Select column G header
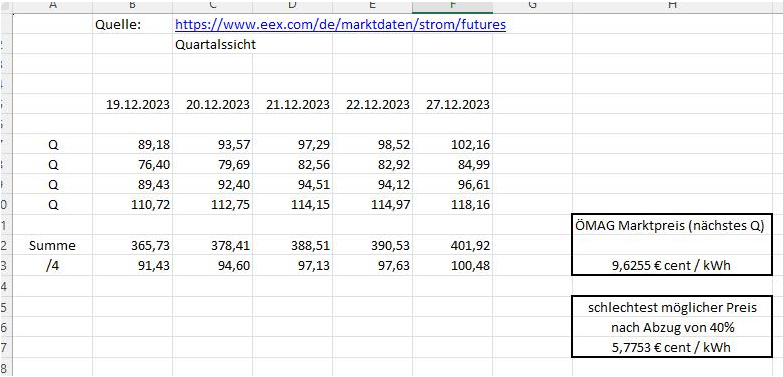 (532, 5)
